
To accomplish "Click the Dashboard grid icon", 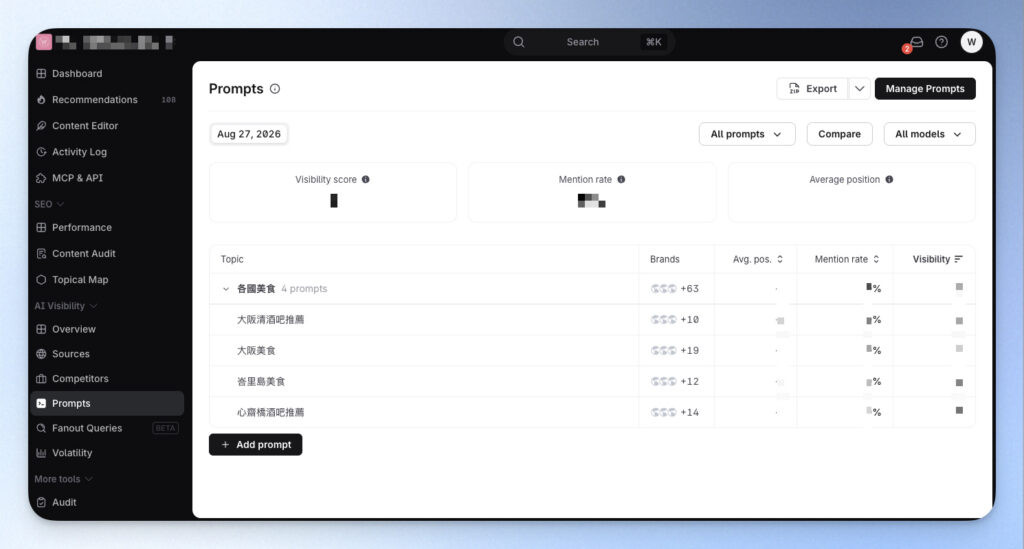I will [41, 74].
